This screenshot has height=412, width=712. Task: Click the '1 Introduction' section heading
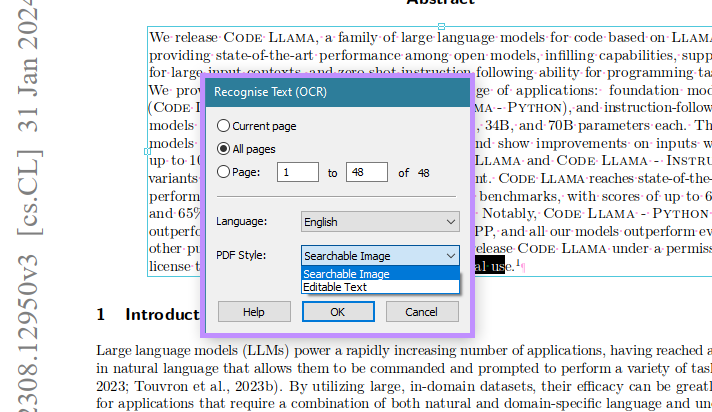click(x=148, y=314)
